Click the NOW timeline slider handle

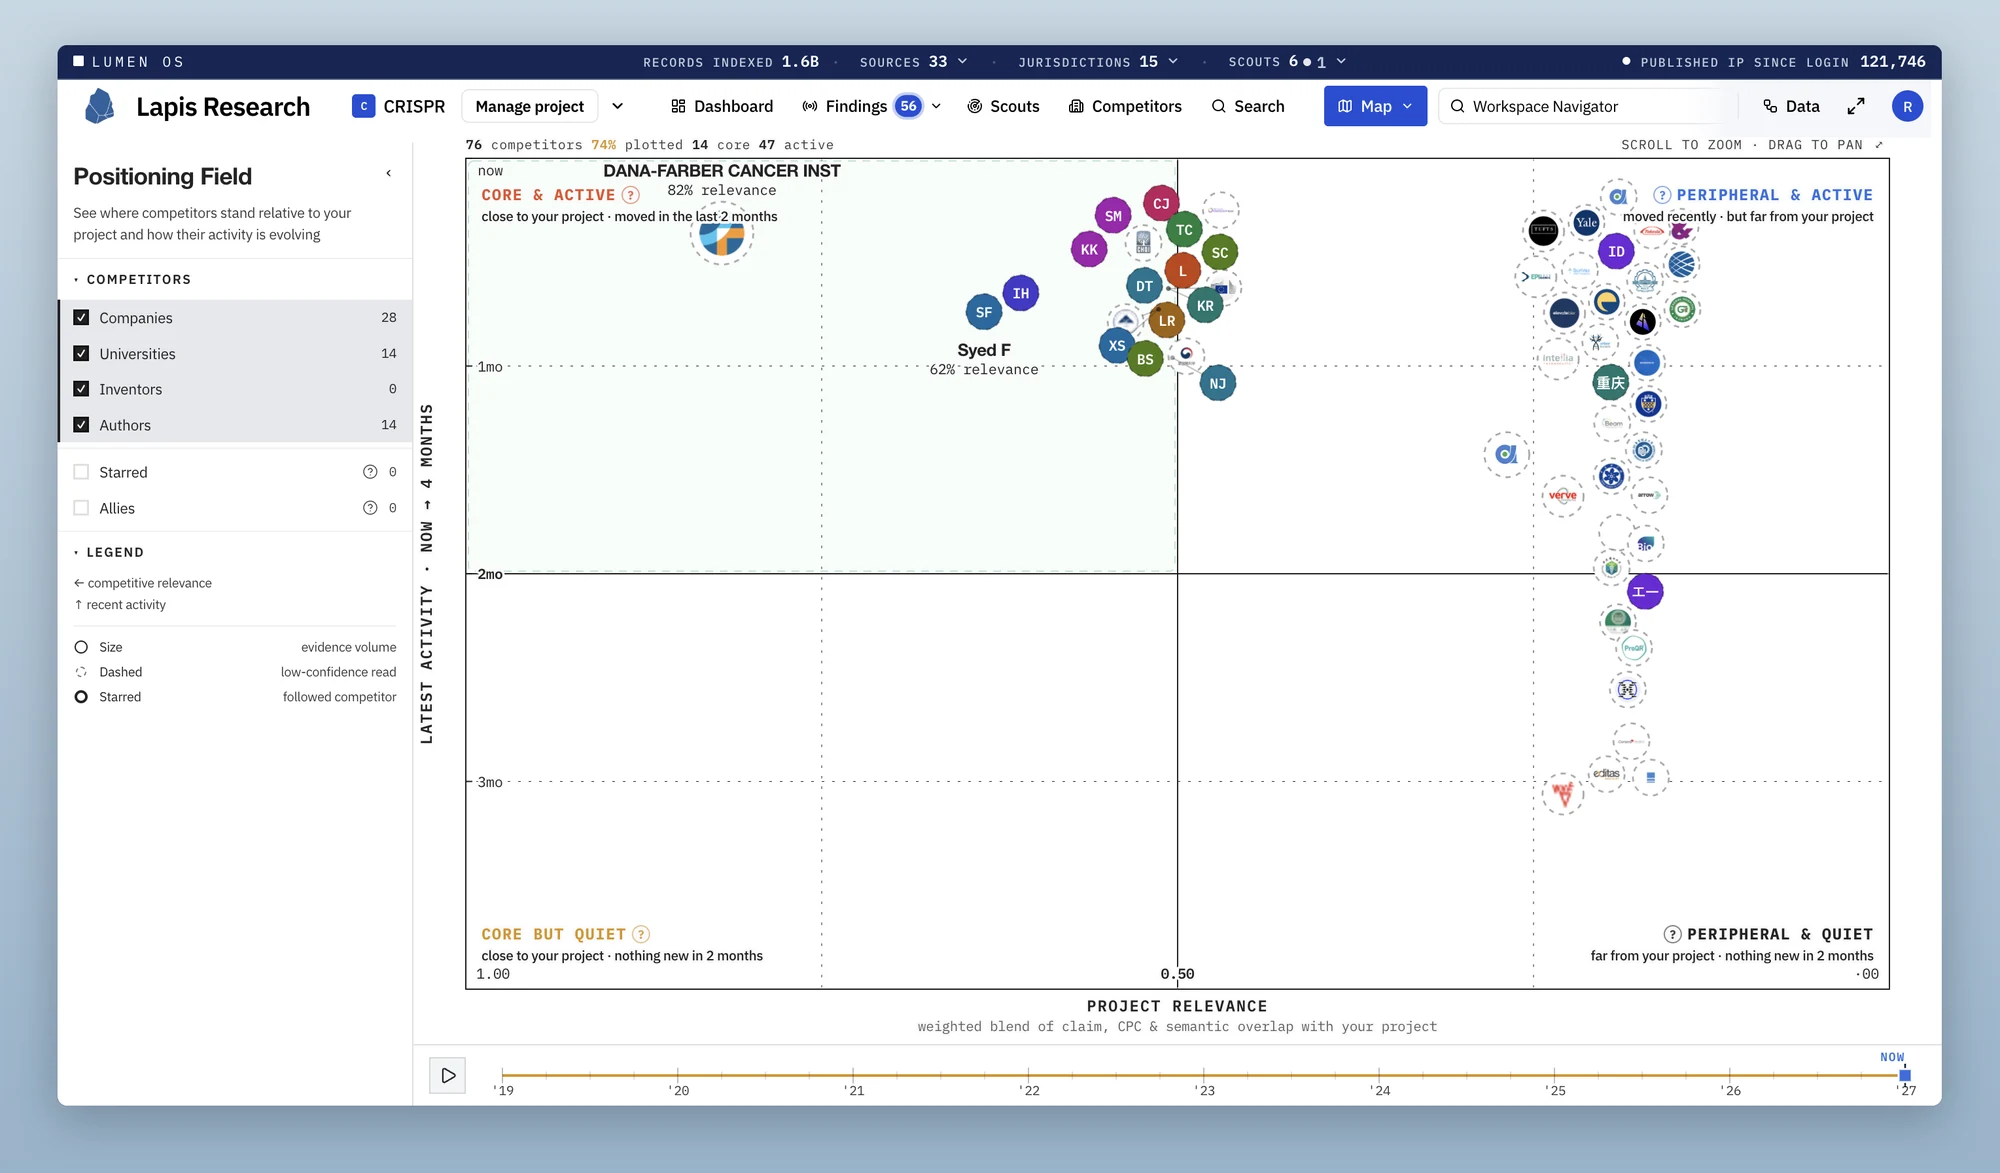1905,1075
